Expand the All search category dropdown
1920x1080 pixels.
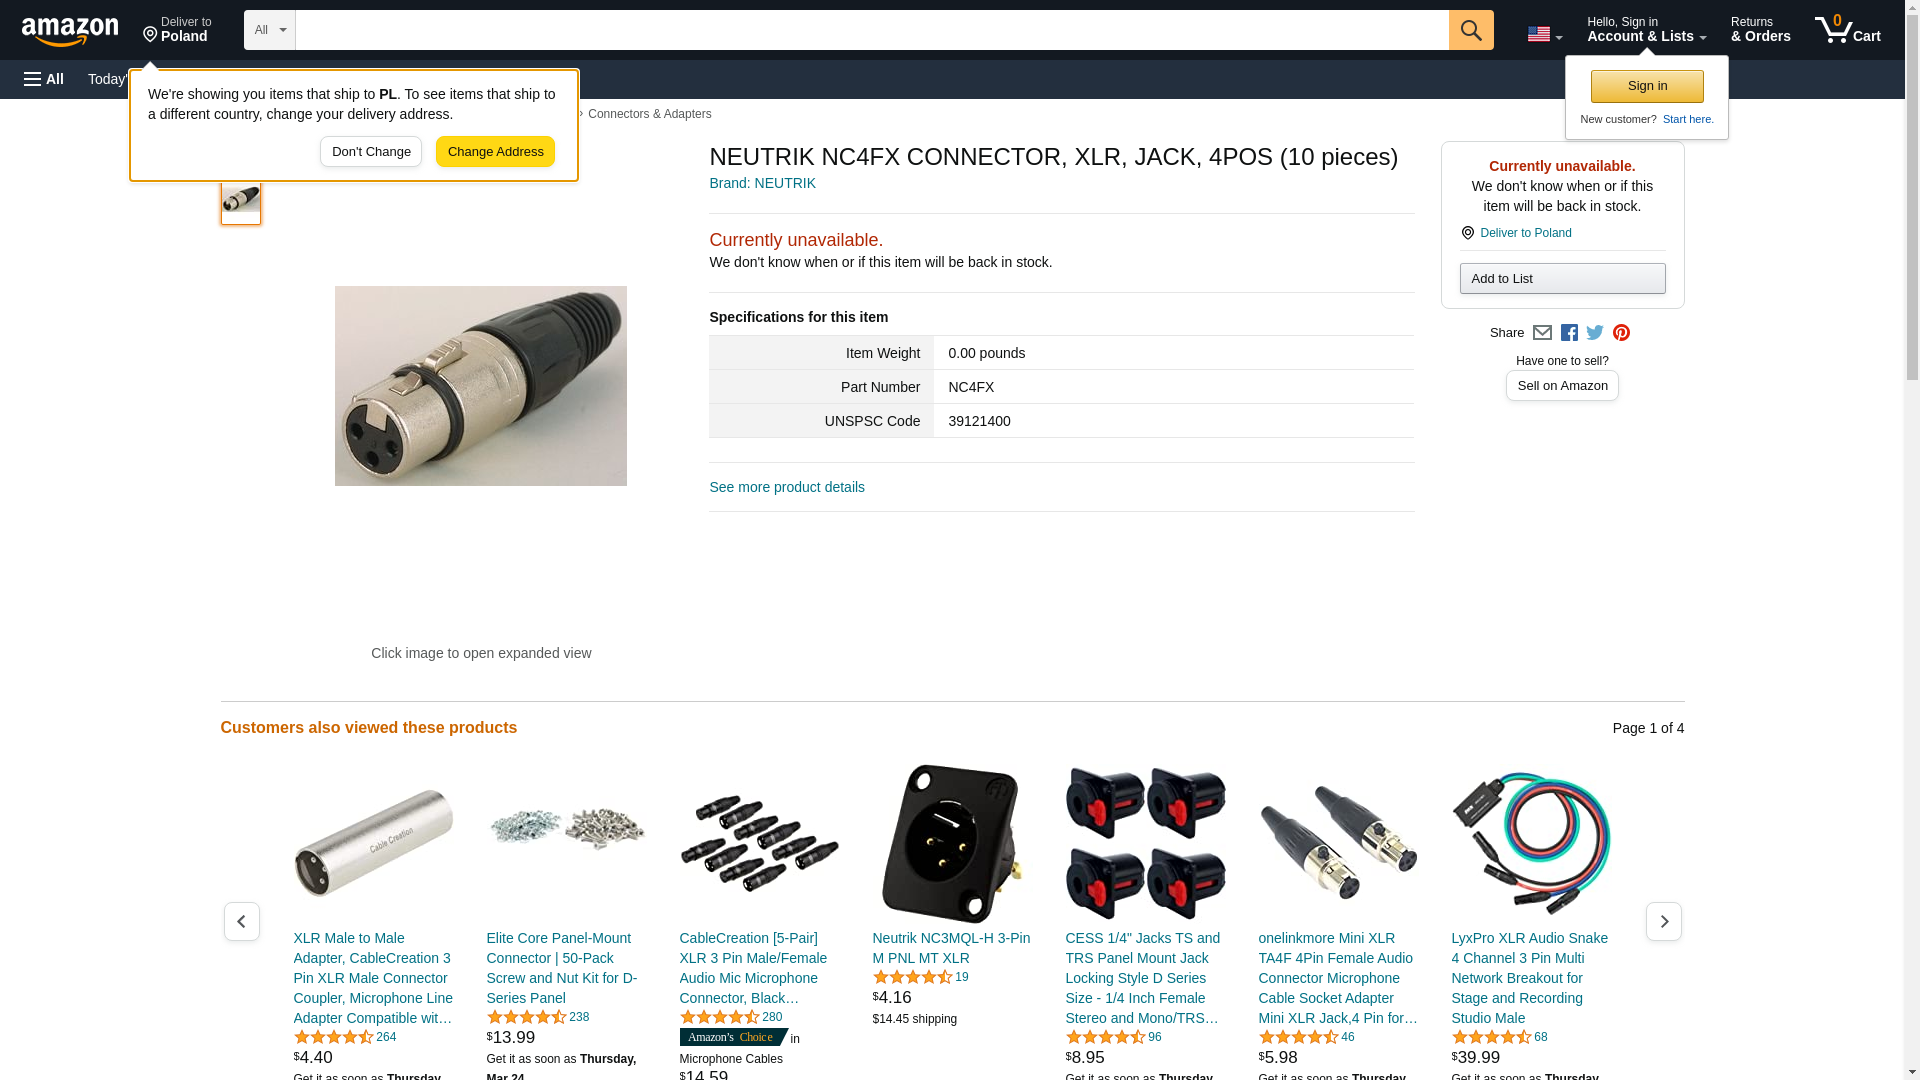pyautogui.click(x=270, y=30)
